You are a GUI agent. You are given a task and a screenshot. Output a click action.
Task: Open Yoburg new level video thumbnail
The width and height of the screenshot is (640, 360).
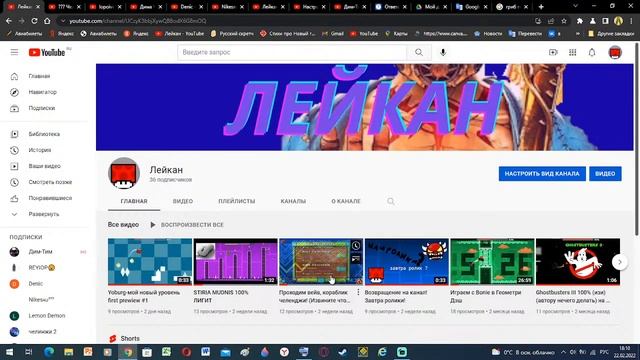click(x=150, y=262)
